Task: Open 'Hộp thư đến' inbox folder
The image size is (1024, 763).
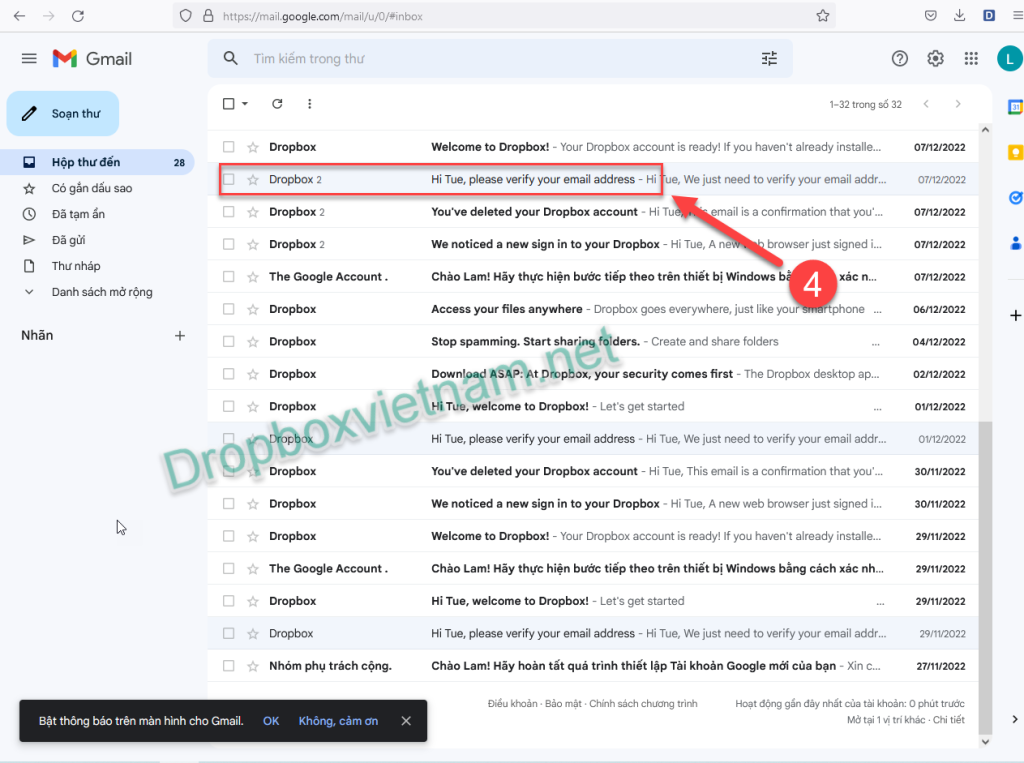Action: pos(97,162)
